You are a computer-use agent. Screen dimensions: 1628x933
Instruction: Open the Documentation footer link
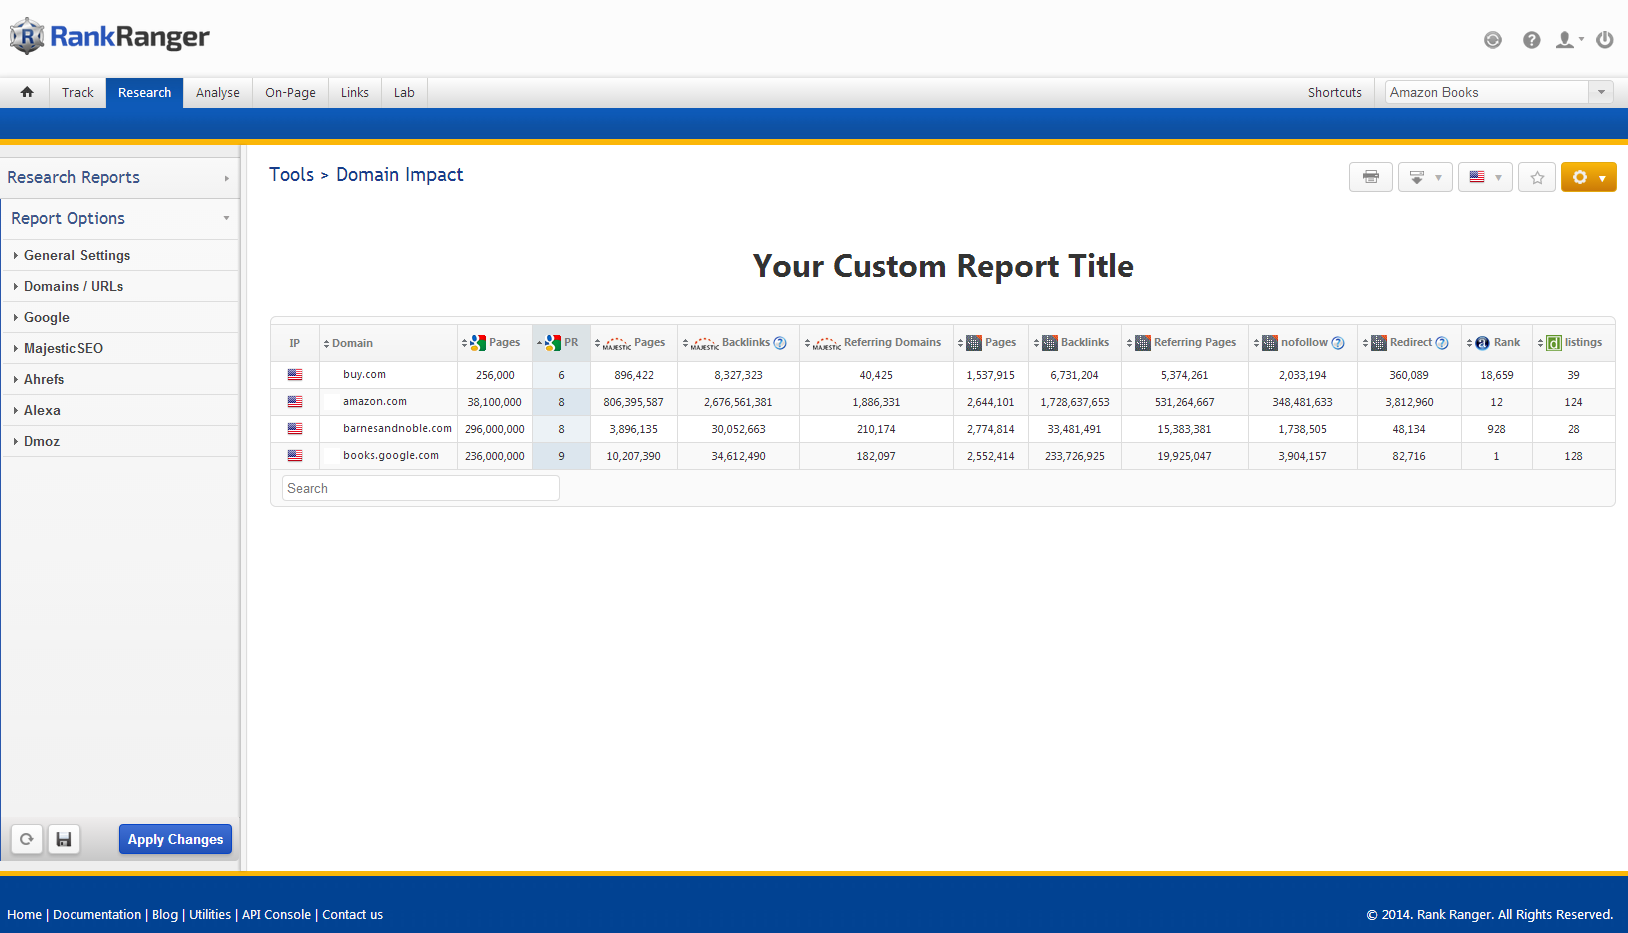[x=97, y=914]
